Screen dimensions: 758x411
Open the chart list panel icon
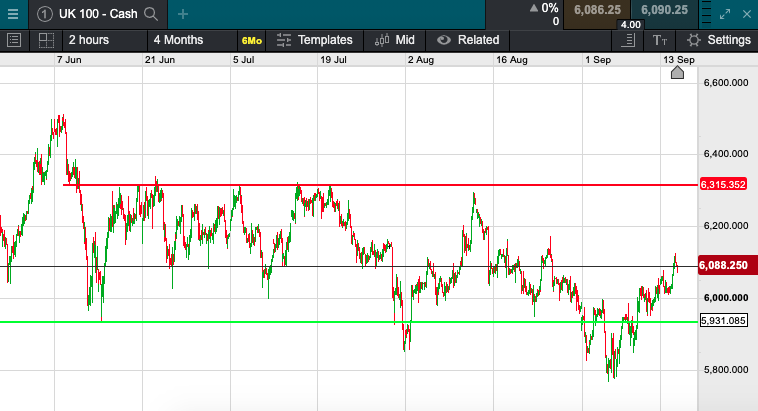click(14, 40)
